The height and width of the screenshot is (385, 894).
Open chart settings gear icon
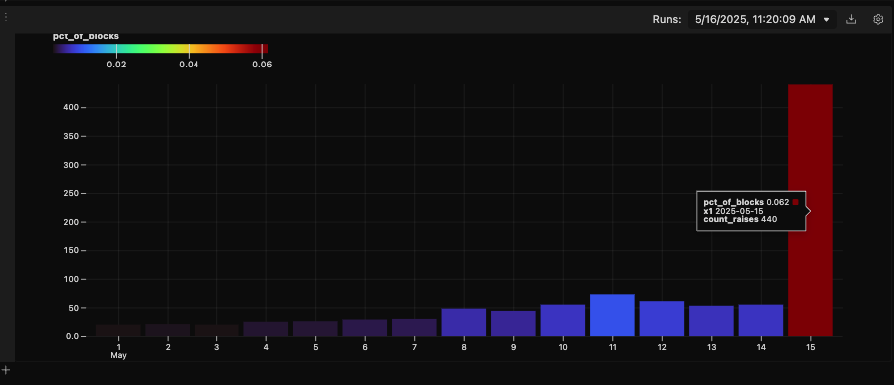[x=878, y=19]
